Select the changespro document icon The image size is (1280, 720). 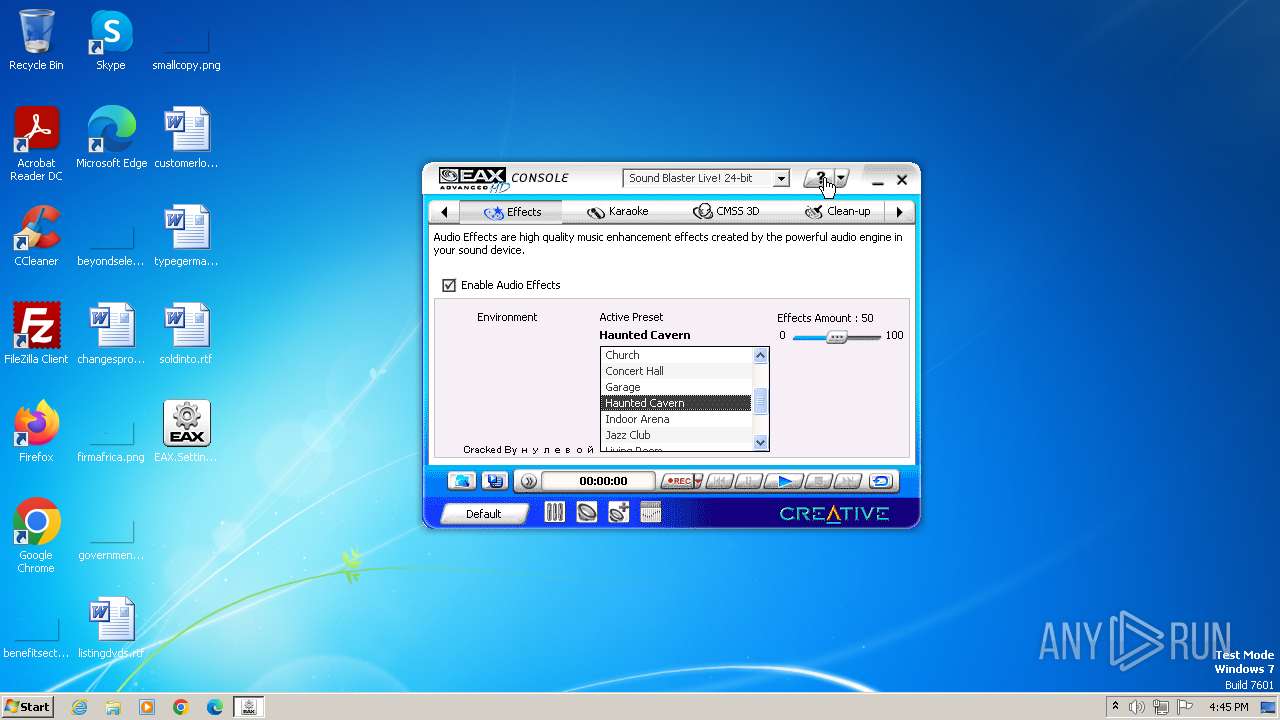(111, 334)
